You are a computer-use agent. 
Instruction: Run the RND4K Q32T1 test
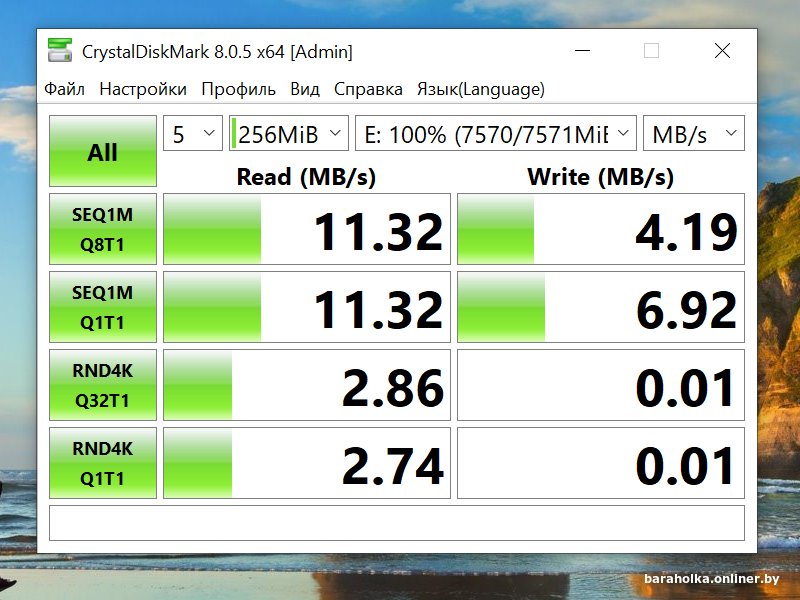(103, 385)
